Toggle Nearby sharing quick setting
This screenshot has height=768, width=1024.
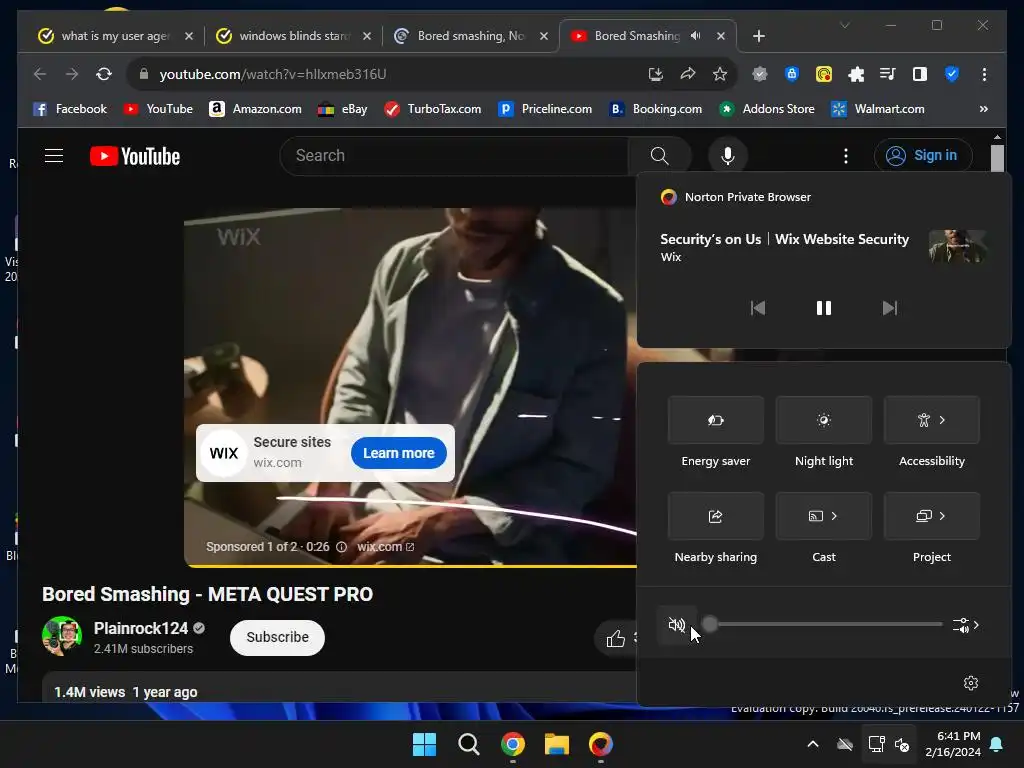(x=715, y=516)
